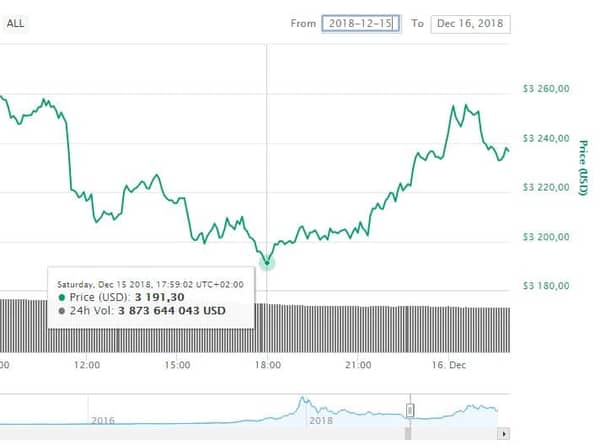Click the 21:00 time axis label
The image size is (600, 445).
point(358,365)
